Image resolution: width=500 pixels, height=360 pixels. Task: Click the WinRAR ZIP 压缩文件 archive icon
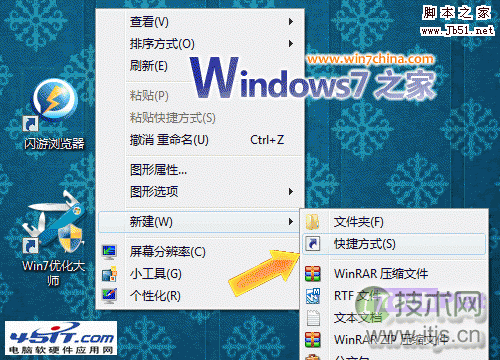(313, 339)
